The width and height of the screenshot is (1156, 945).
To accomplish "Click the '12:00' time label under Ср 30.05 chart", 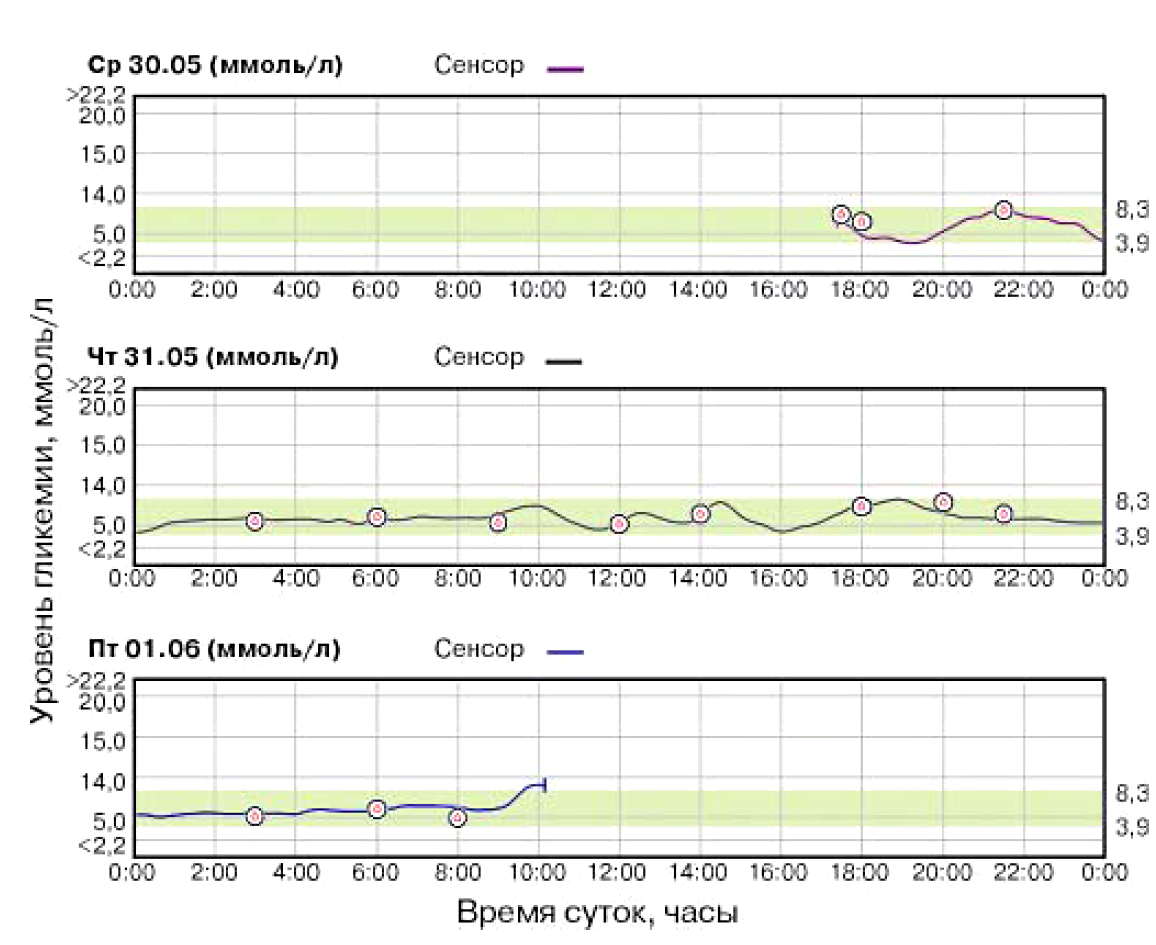I will tap(617, 289).
